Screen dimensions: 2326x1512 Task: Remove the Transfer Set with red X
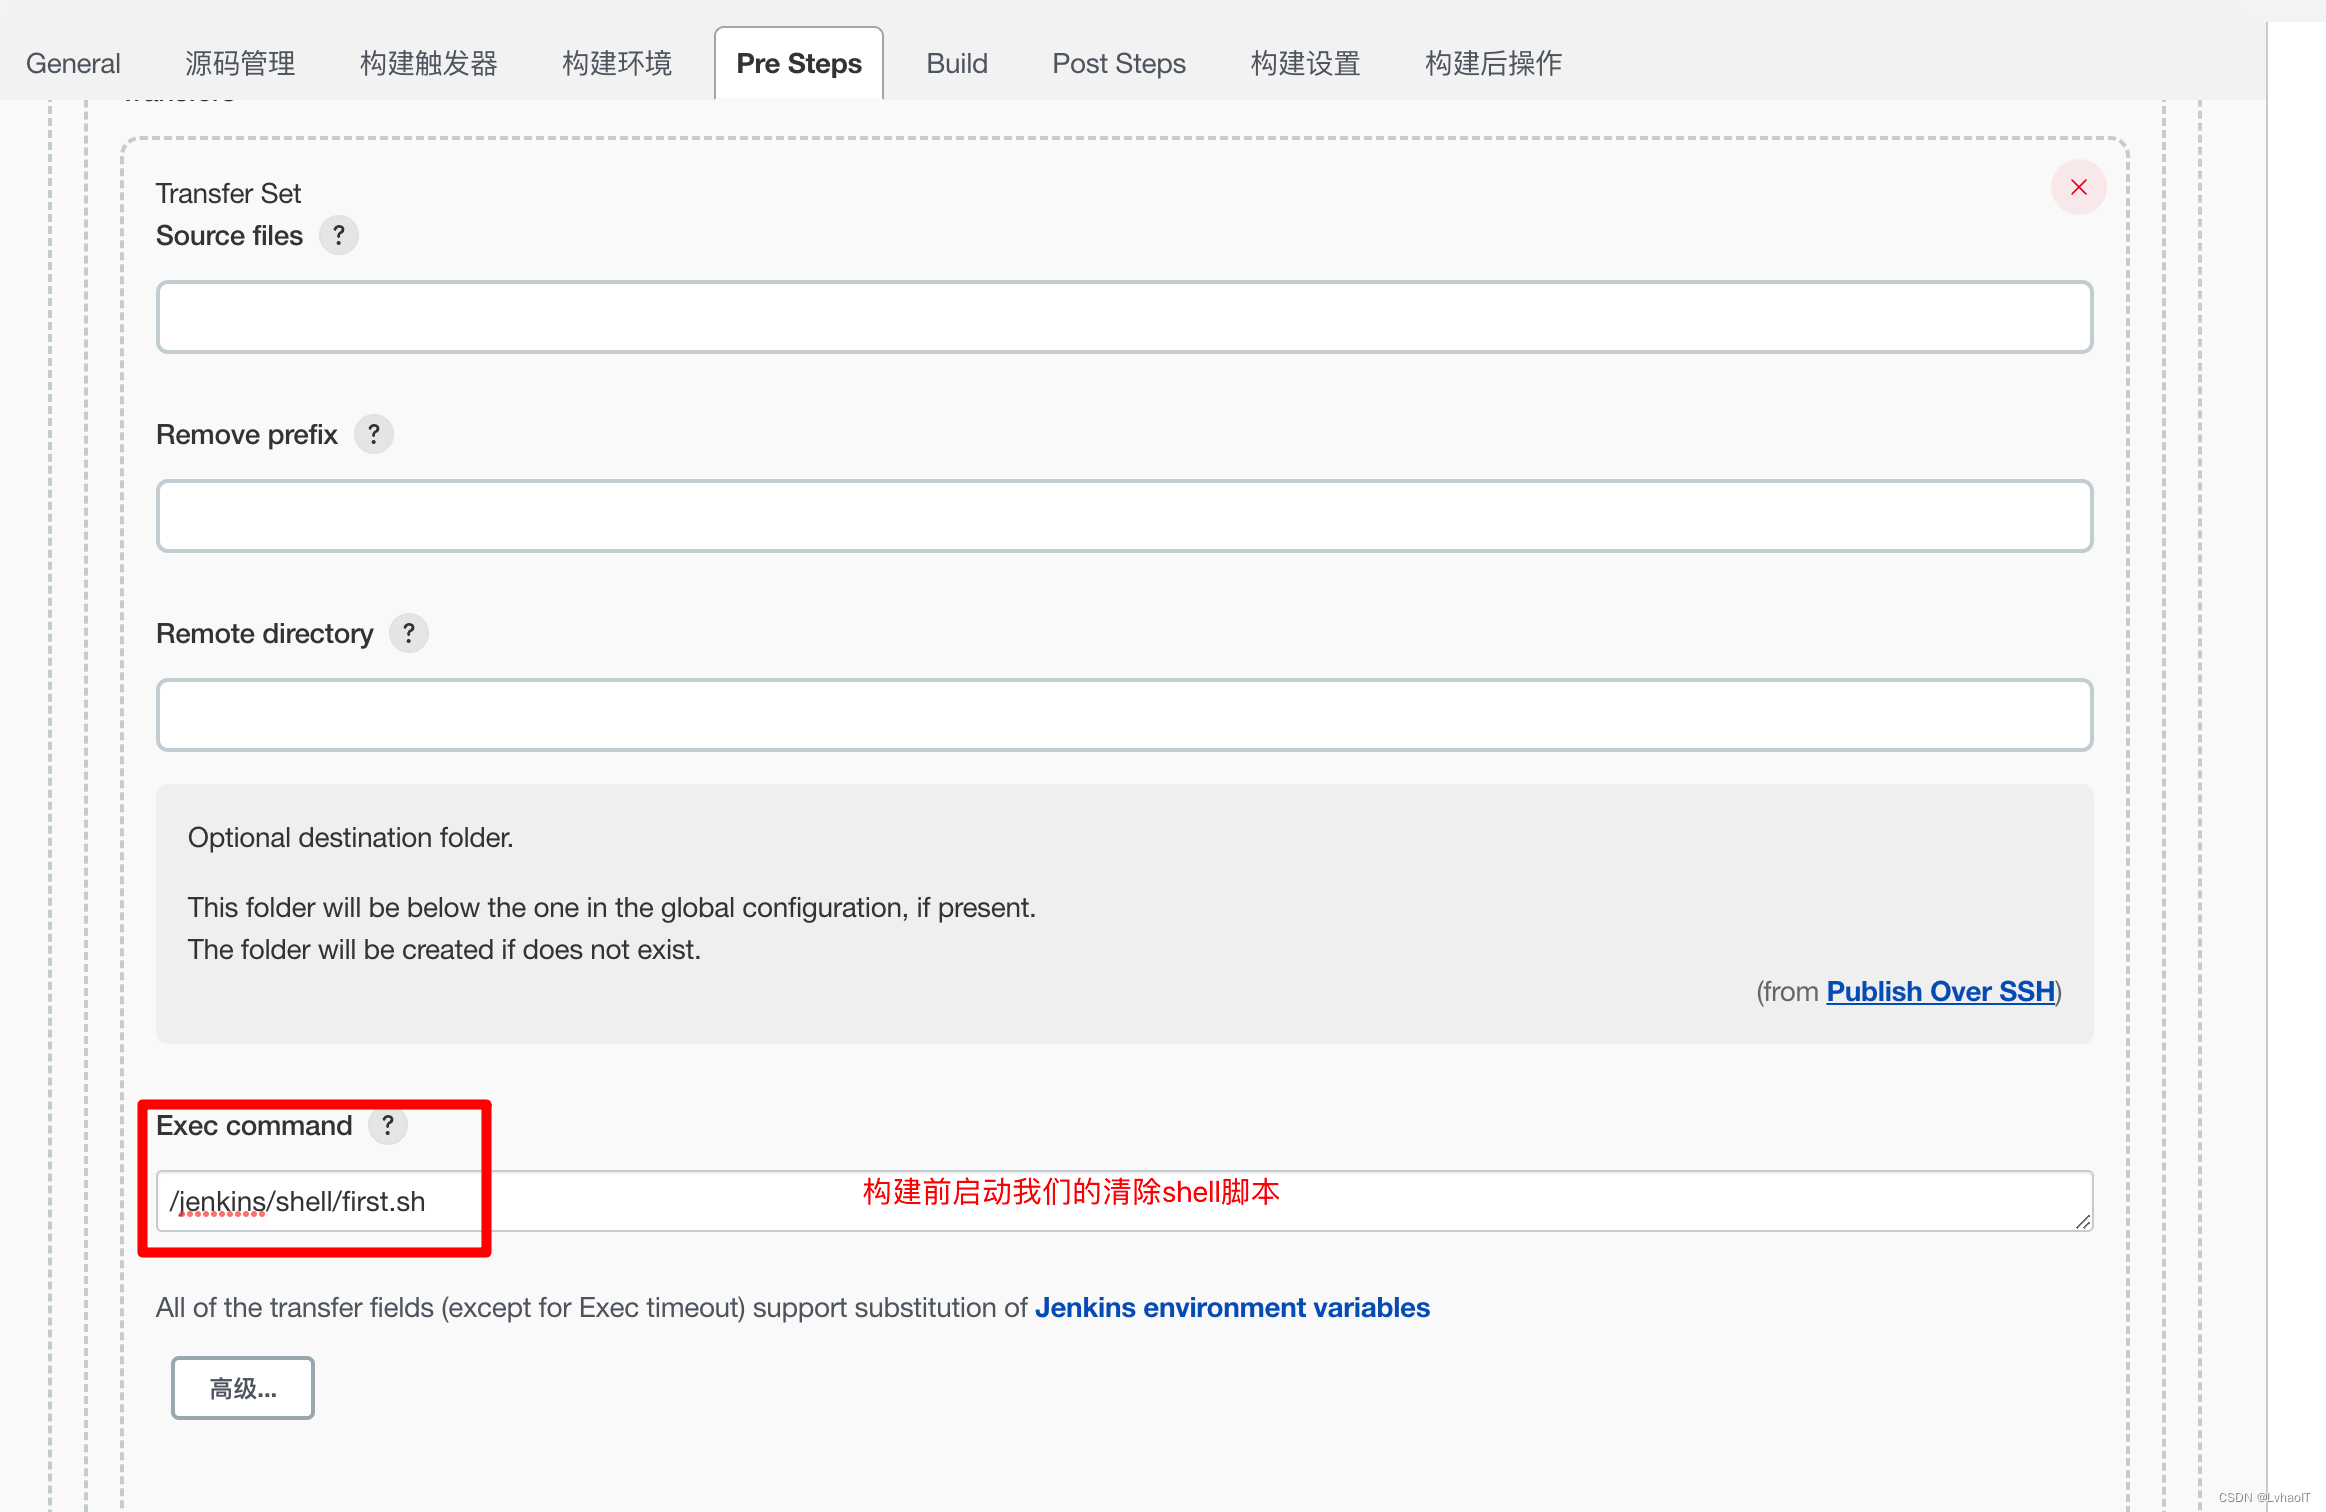point(2079,187)
